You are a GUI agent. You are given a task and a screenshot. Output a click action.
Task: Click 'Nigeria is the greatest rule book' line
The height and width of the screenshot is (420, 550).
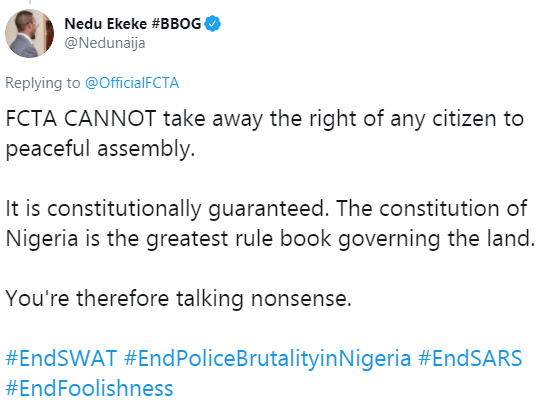(168, 238)
